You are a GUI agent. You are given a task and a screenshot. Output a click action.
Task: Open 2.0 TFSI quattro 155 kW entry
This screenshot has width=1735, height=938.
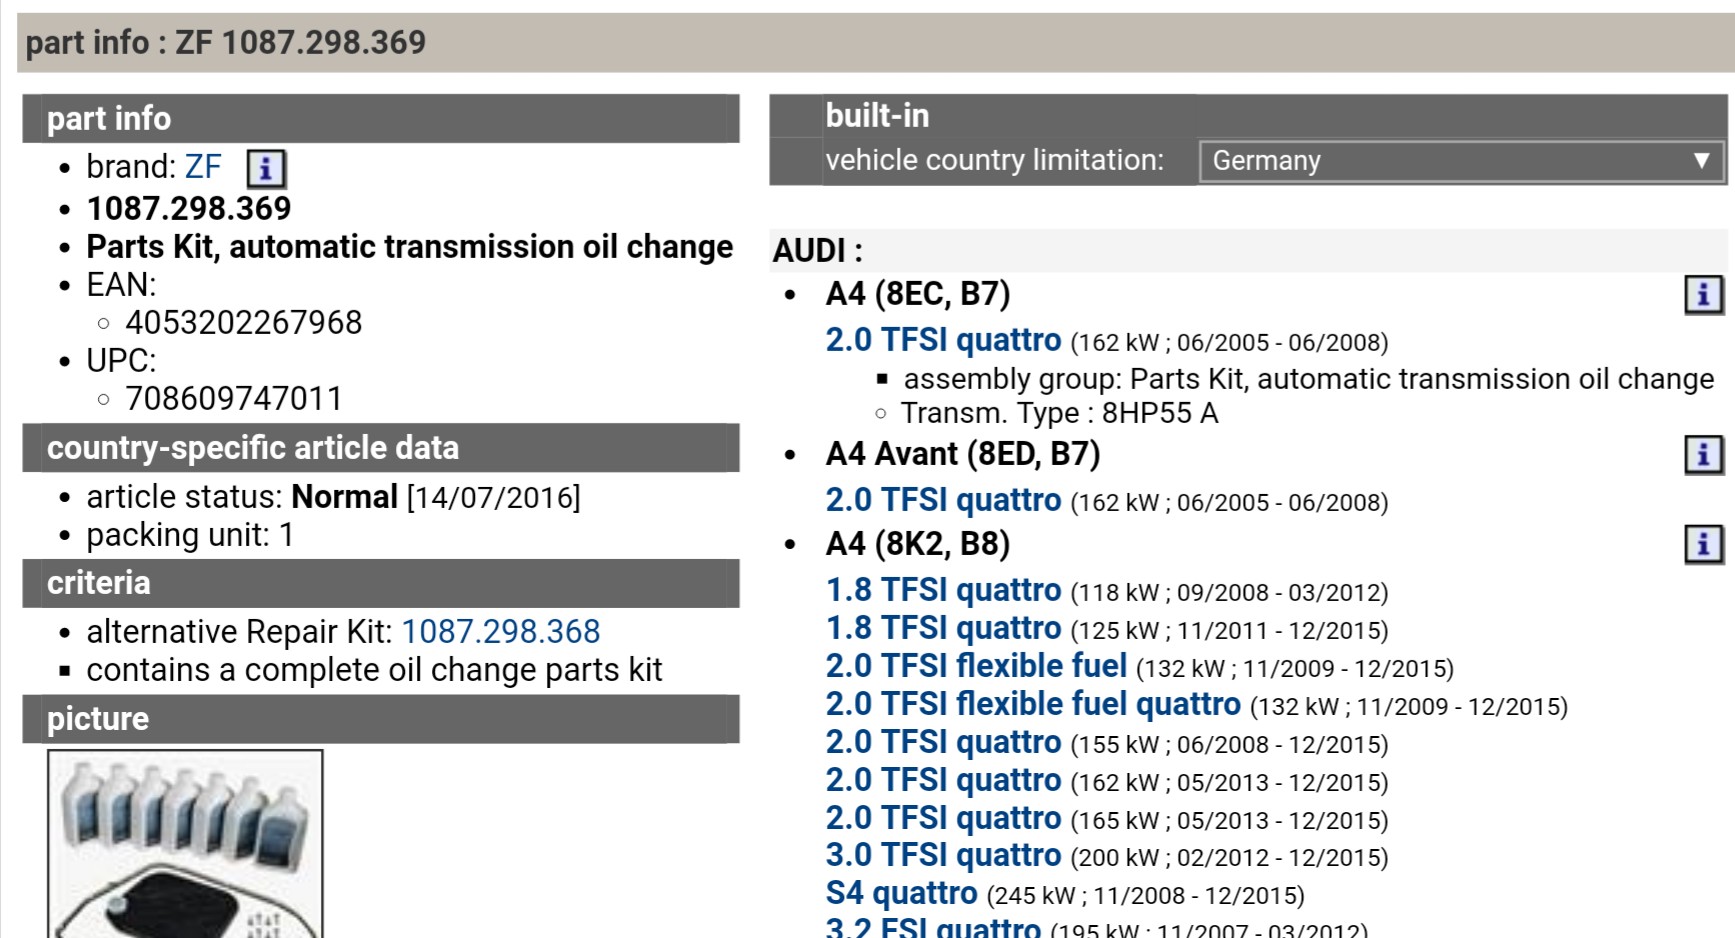(942, 743)
